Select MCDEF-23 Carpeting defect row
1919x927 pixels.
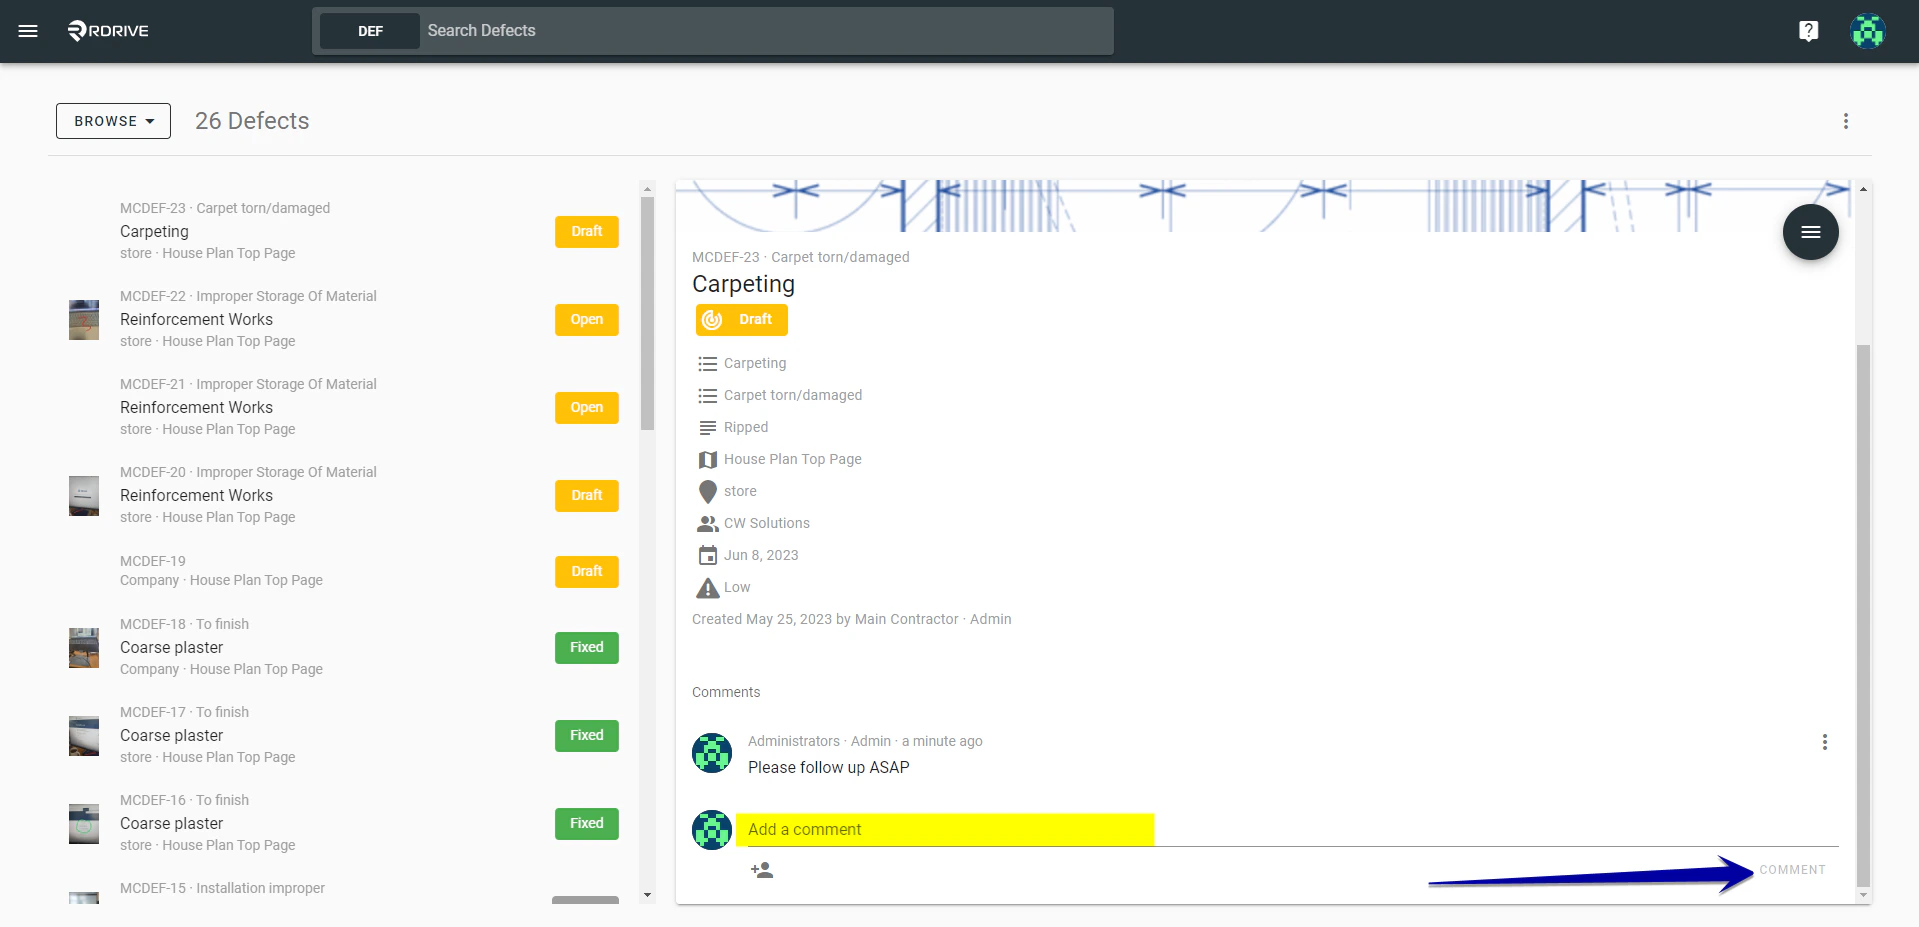click(344, 231)
